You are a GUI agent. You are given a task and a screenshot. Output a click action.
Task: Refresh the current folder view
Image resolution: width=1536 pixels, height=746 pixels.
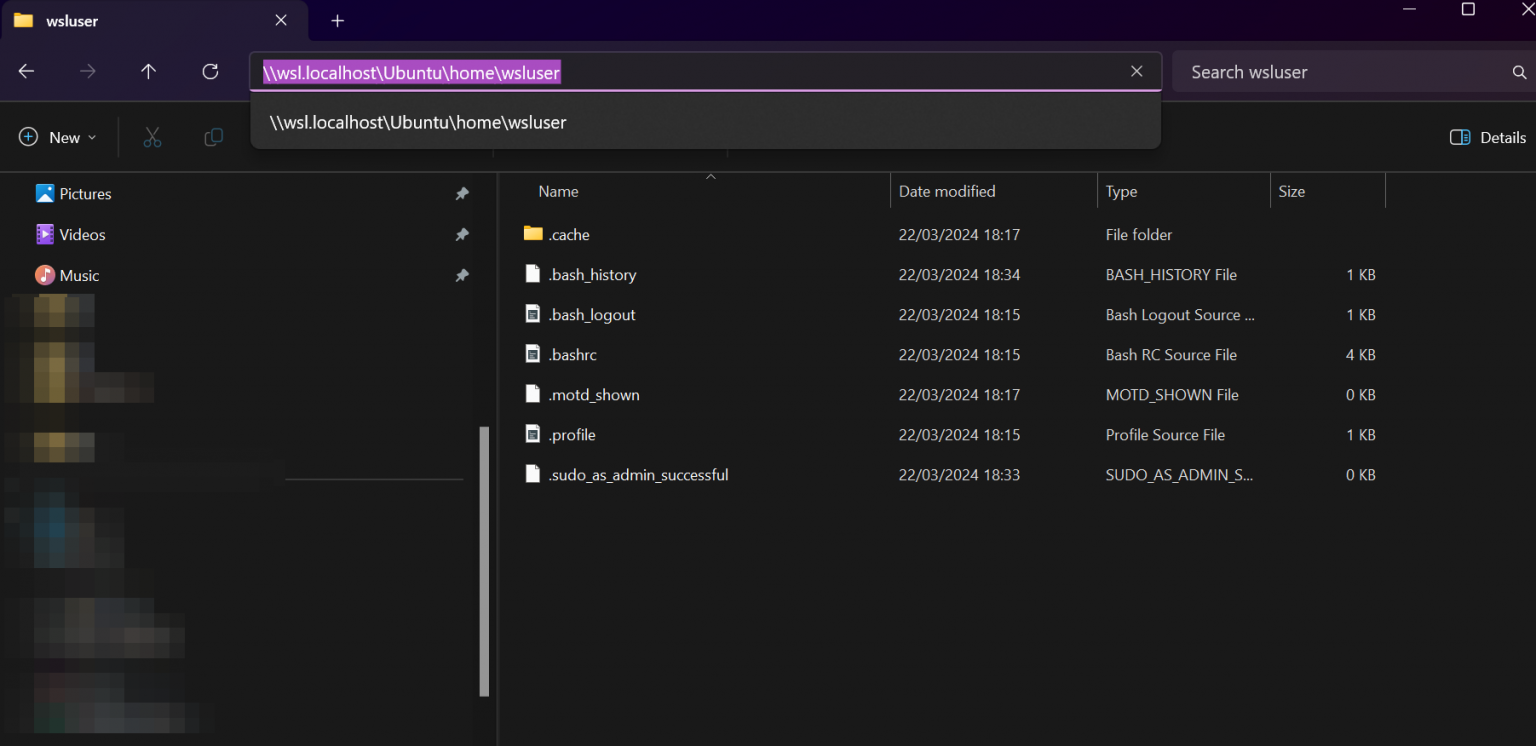(209, 71)
